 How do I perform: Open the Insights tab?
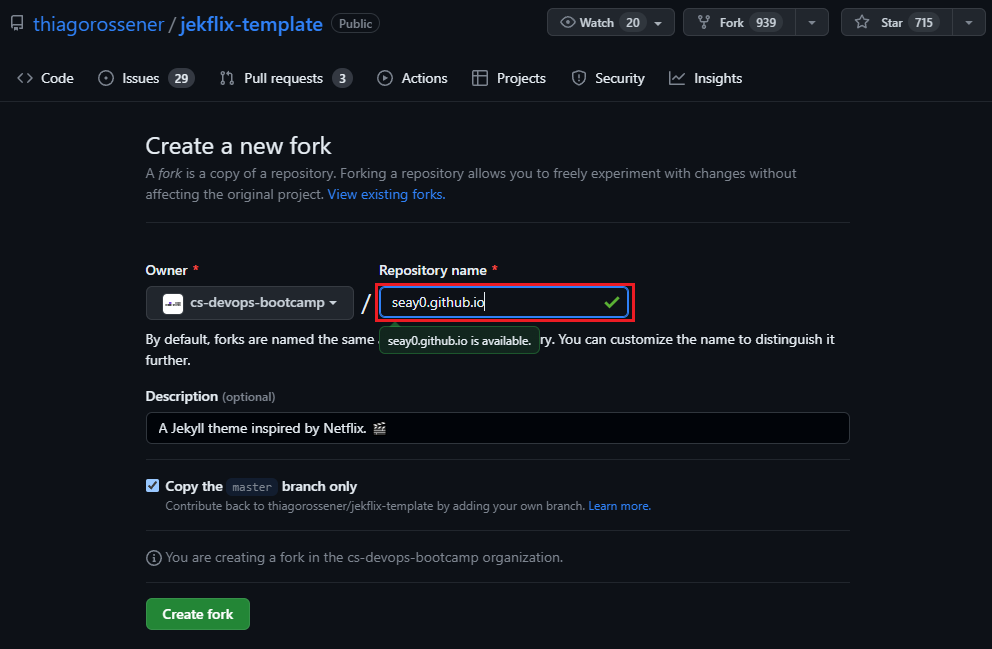(705, 78)
